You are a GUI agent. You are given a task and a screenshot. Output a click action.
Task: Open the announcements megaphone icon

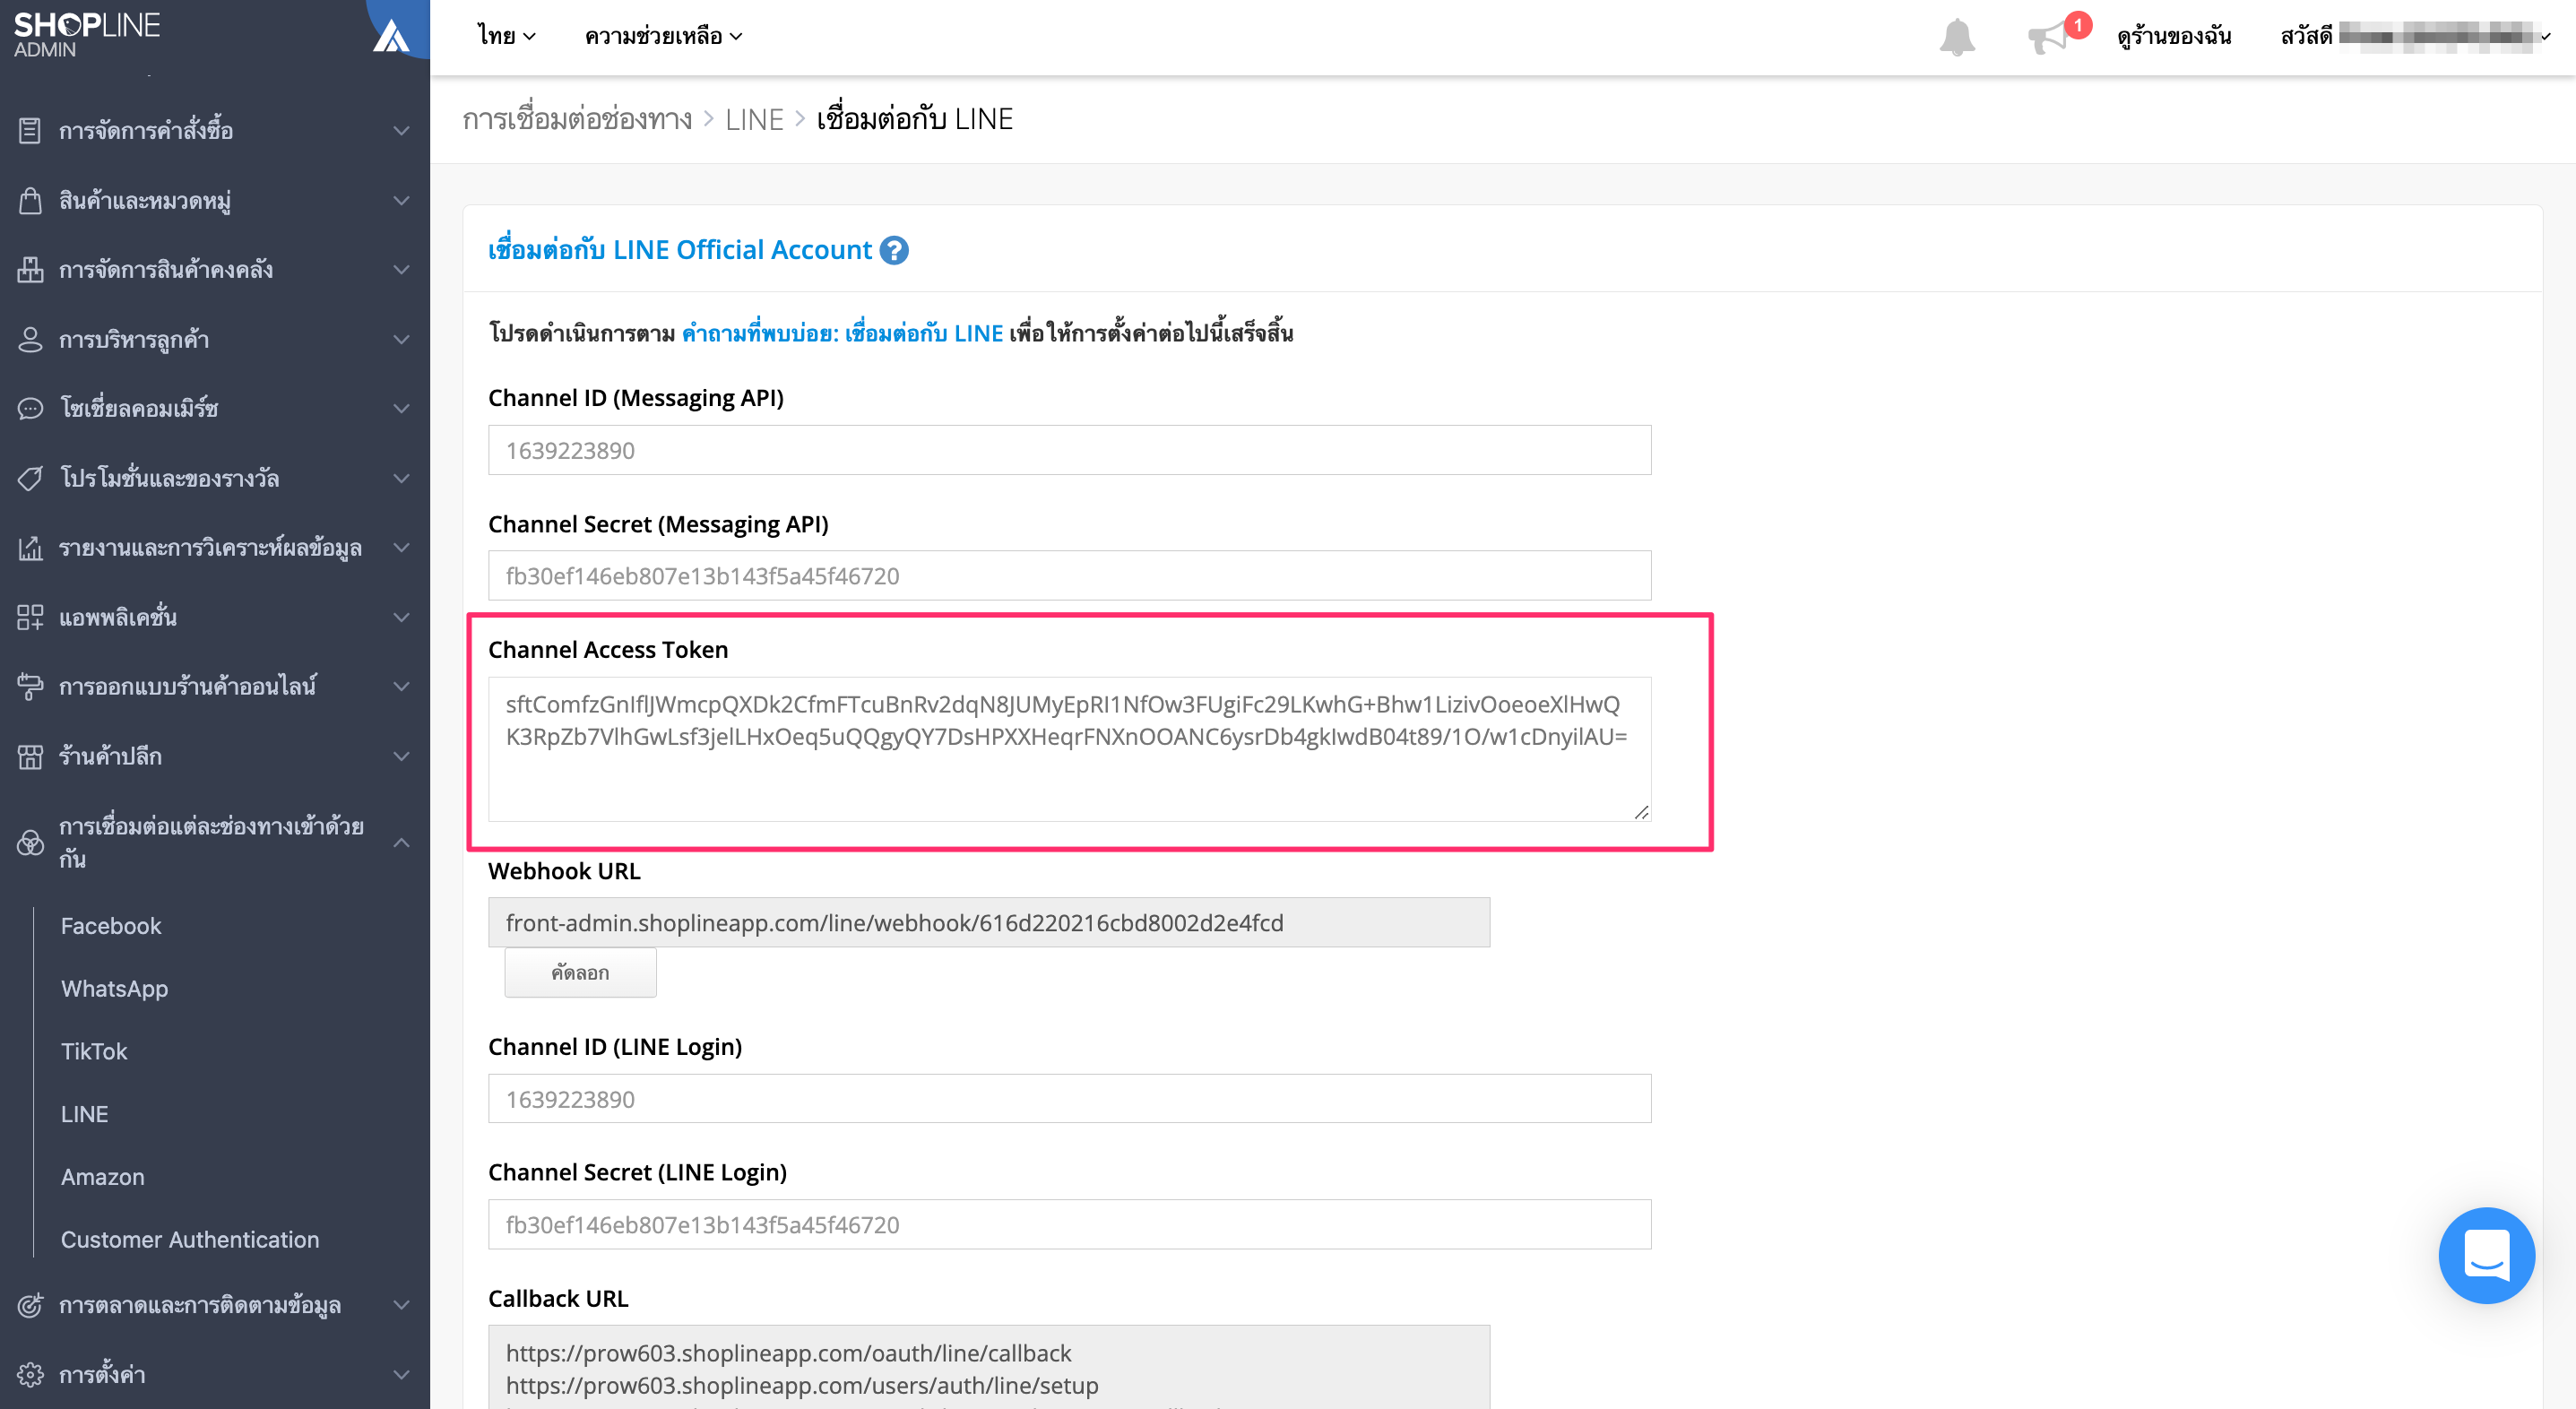click(2049, 38)
